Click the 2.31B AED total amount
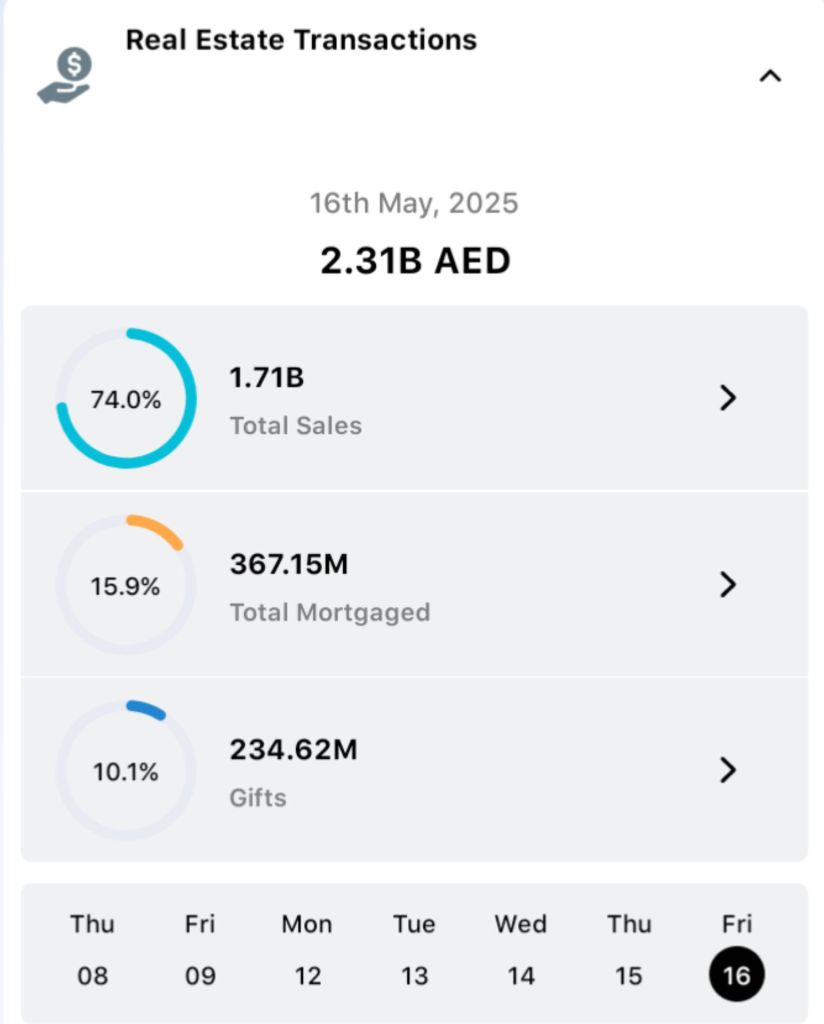824x1024 pixels. tap(415, 261)
